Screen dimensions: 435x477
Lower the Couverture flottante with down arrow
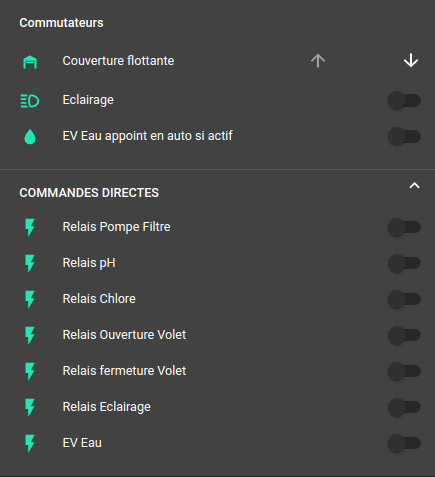point(411,61)
